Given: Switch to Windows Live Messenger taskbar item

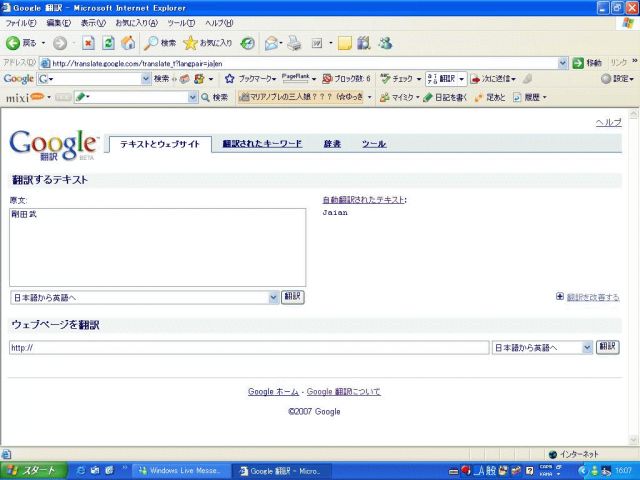Looking at the screenshot, I should point(181,471).
